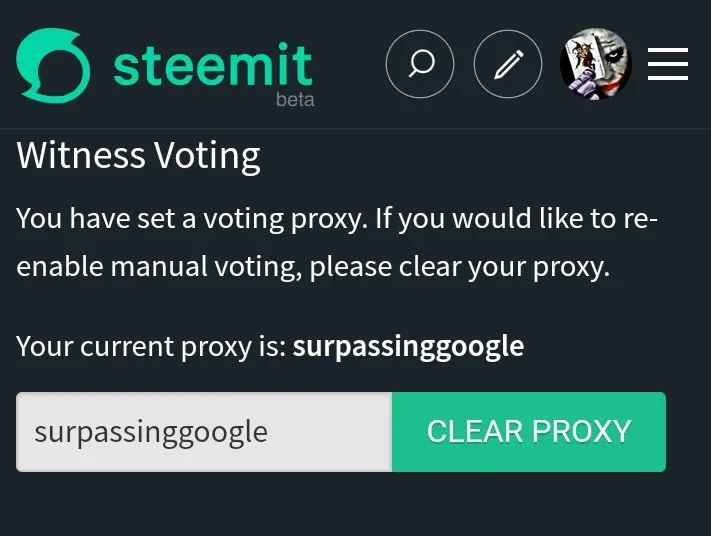Open the Joker profile avatar
Image resolution: width=711 pixels, height=536 pixels.
pyautogui.click(x=596, y=63)
